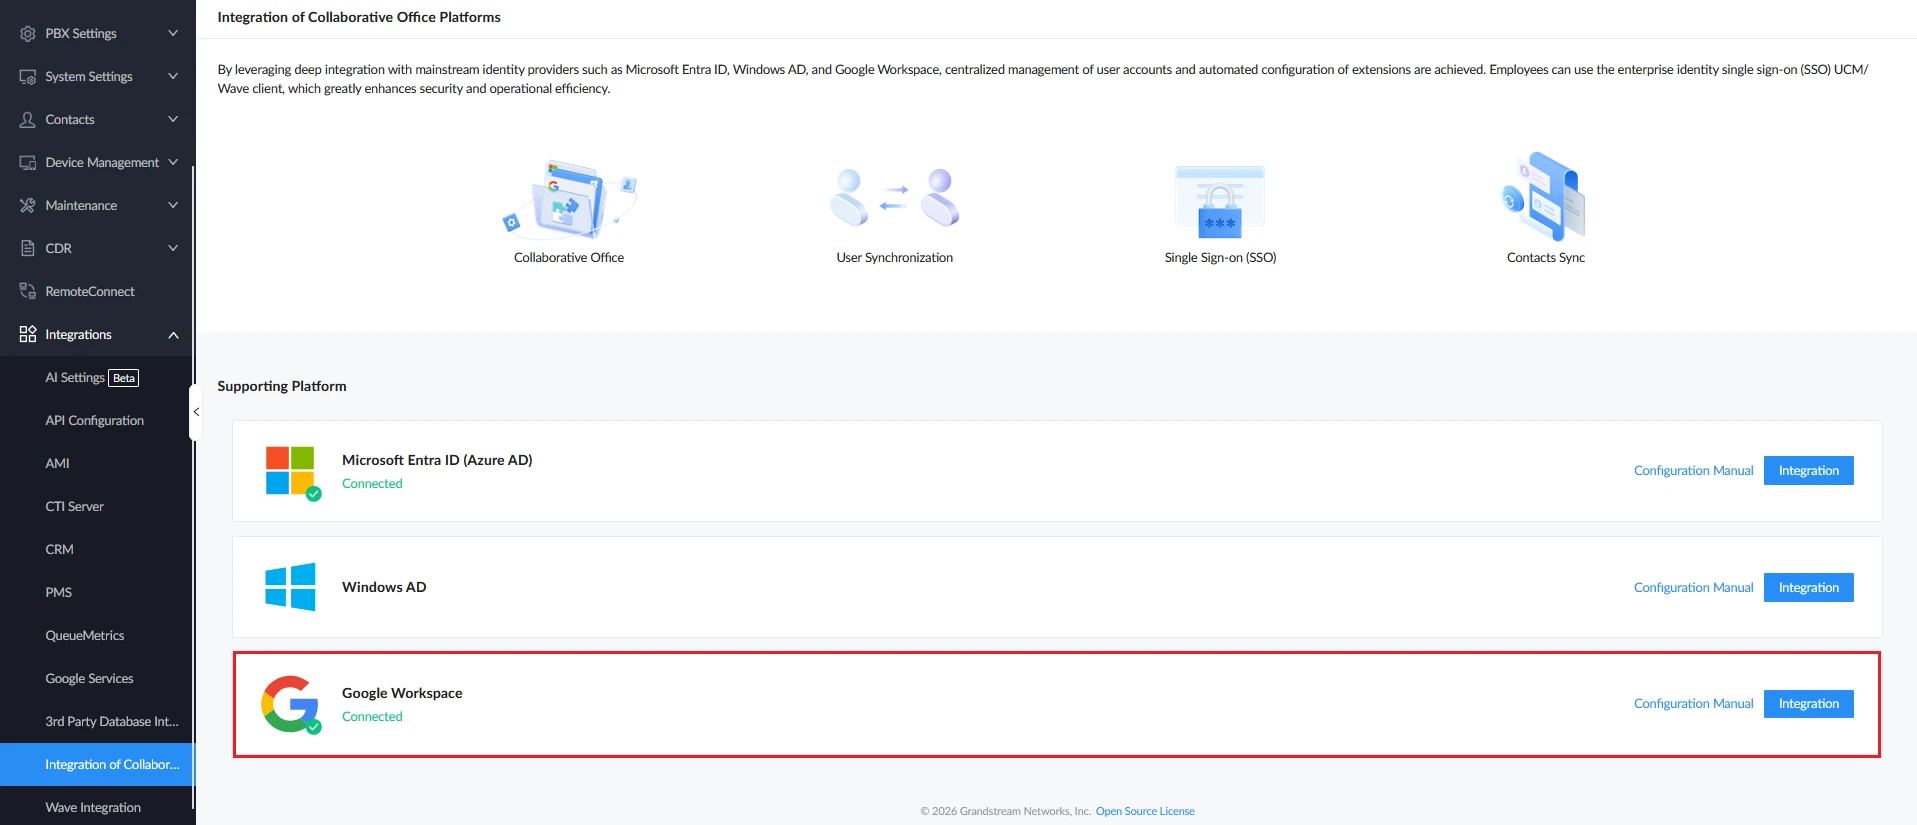The height and width of the screenshot is (825, 1917).
Task: Click the Connected status under Google Workspace
Action: [x=372, y=717]
